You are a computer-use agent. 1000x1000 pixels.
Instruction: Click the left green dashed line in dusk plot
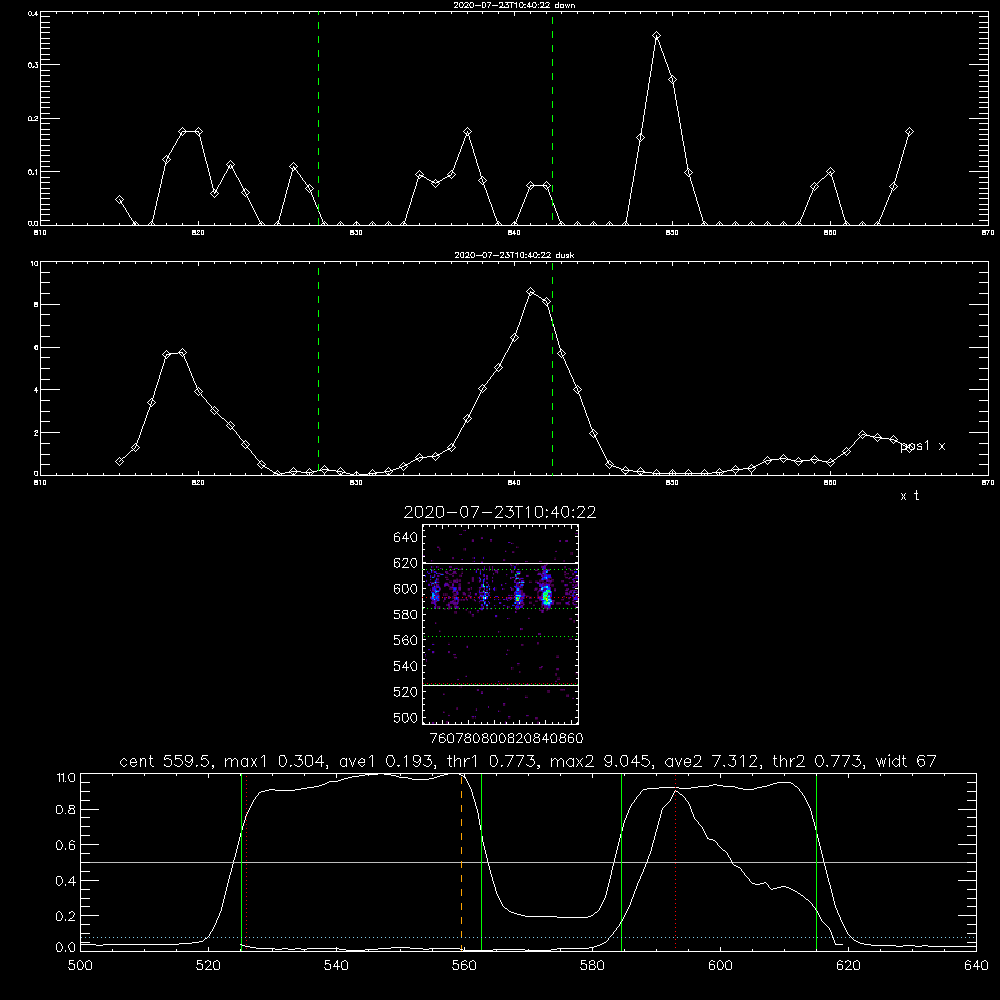(318, 369)
